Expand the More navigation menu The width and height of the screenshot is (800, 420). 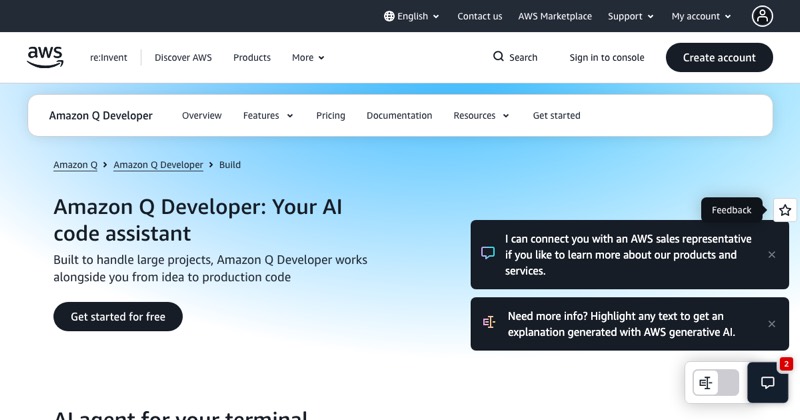[x=308, y=58]
